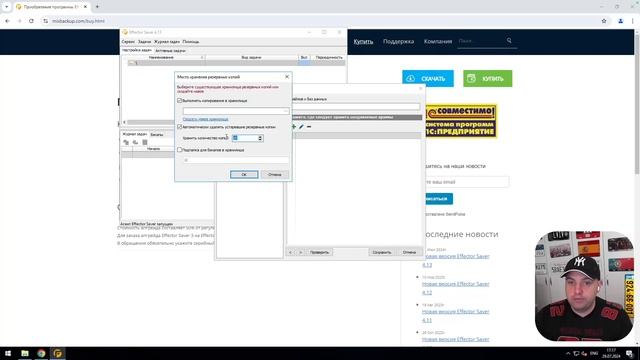This screenshot has width=640, height=360.
Task: Toggle 'Выполнять копирование в хранилище' checkbox
Action: coord(179,100)
